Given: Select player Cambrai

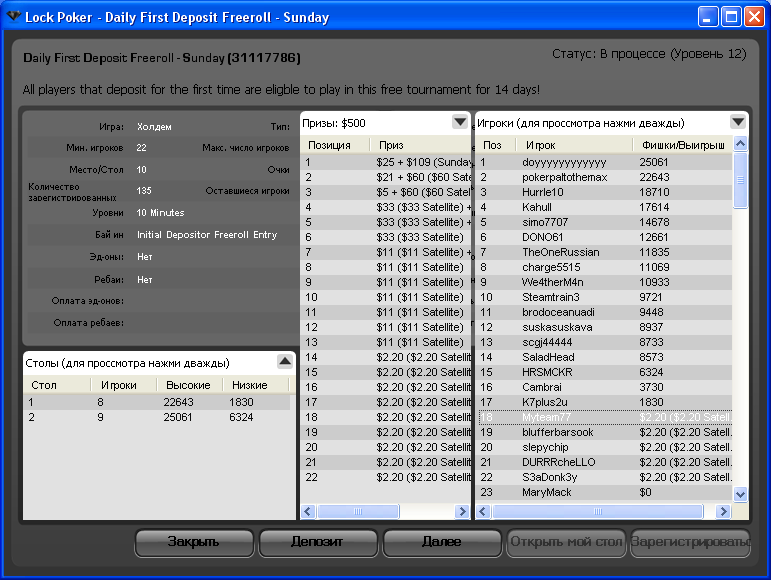Looking at the screenshot, I should (605, 387).
